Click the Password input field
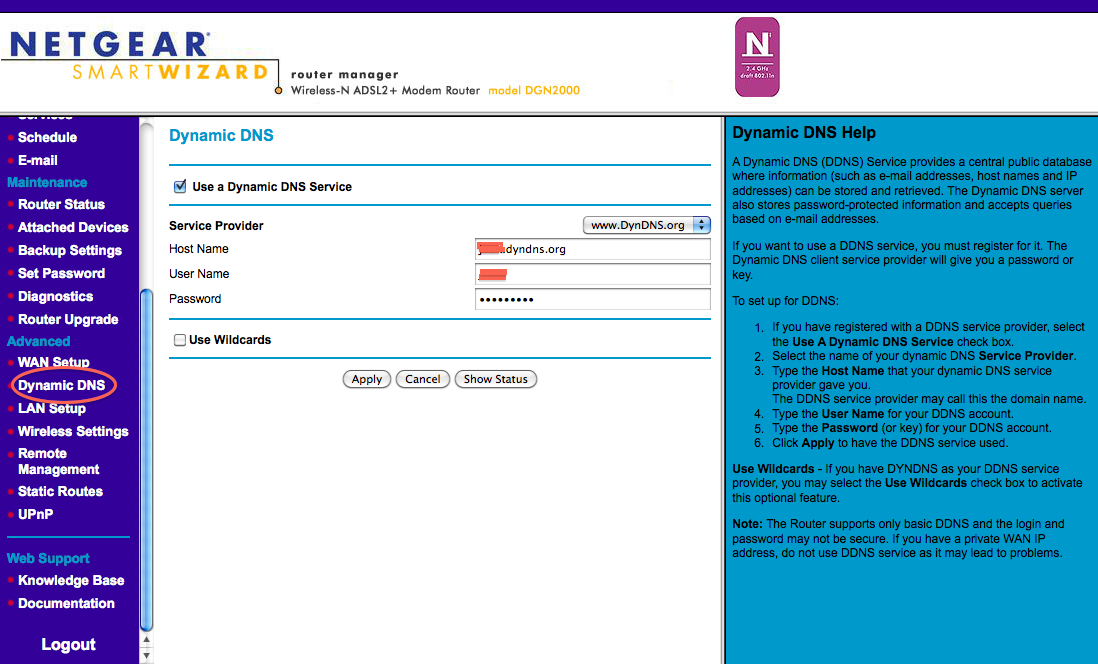Screen dimensions: 1098x664 click(592, 299)
